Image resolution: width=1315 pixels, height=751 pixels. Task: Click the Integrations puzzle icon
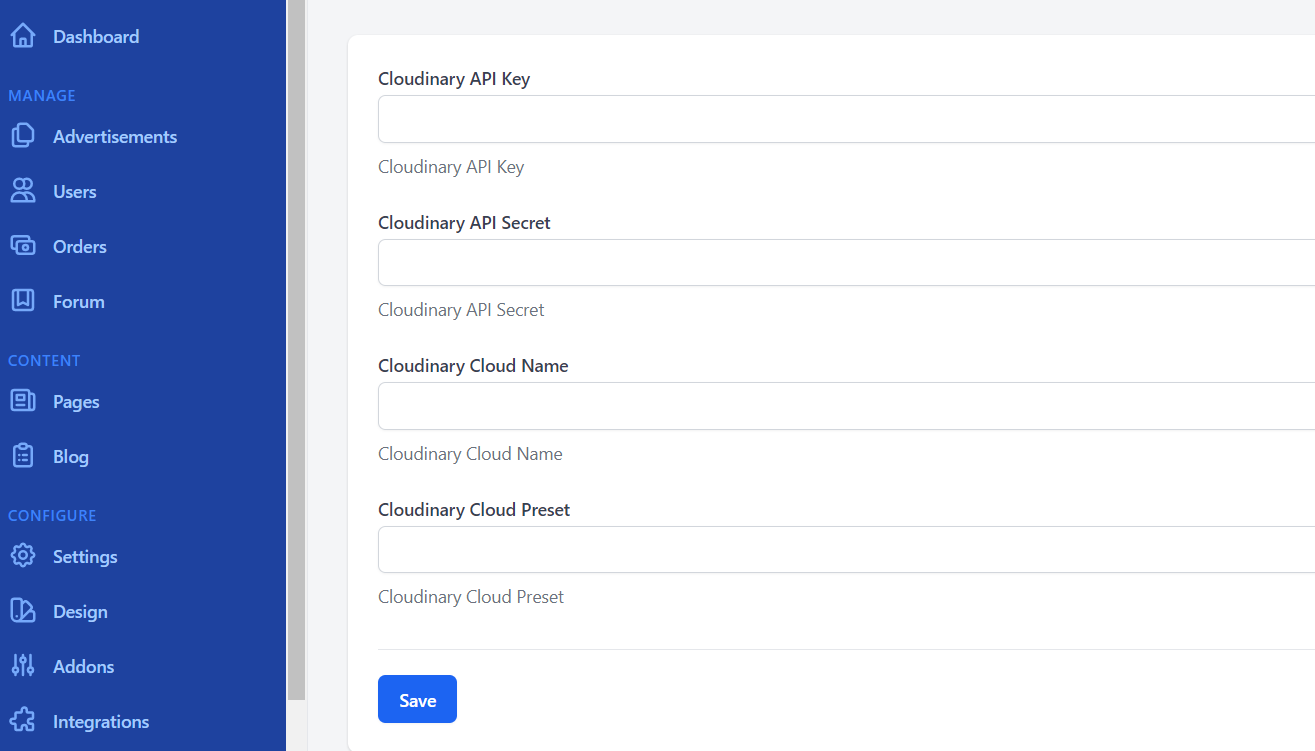[22, 721]
